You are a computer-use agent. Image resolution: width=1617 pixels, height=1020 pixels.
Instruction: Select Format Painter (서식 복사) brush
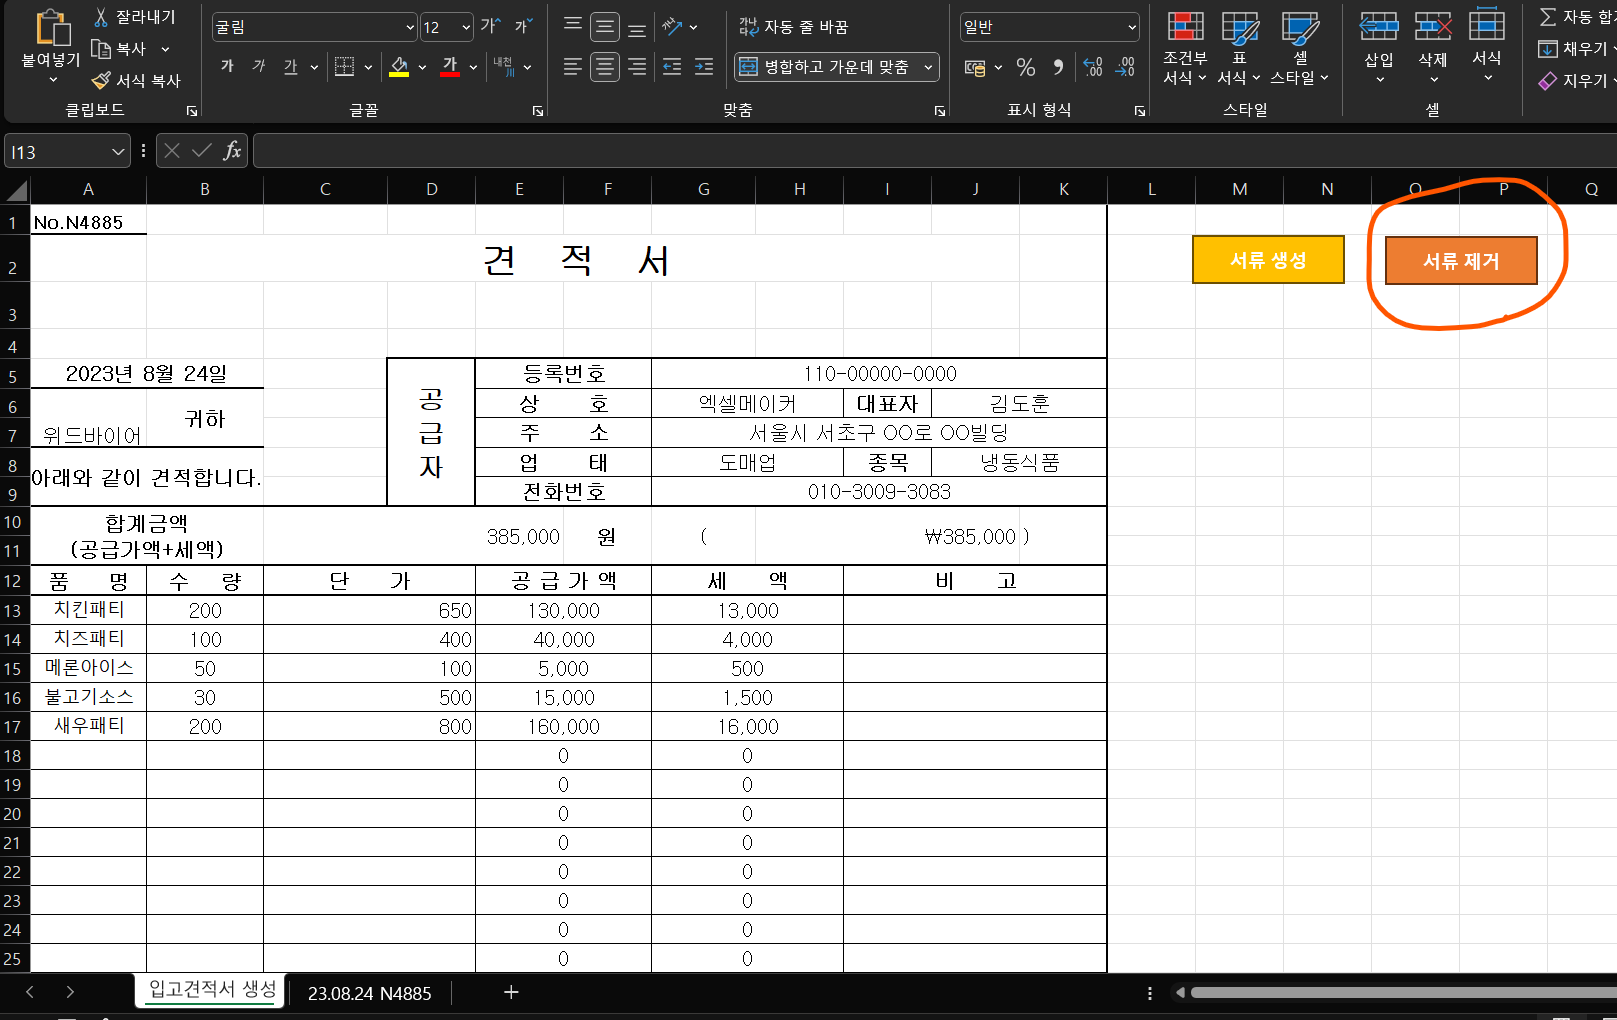coord(101,80)
